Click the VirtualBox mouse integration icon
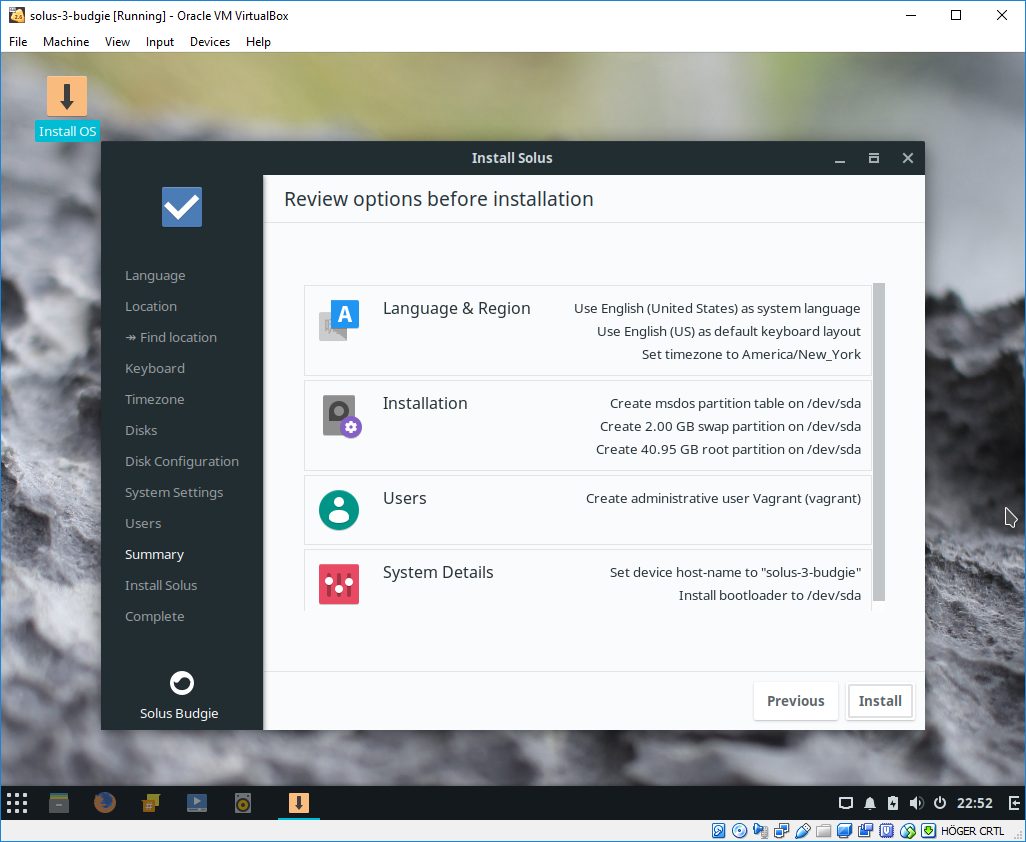This screenshot has width=1026, height=842. coord(907,831)
